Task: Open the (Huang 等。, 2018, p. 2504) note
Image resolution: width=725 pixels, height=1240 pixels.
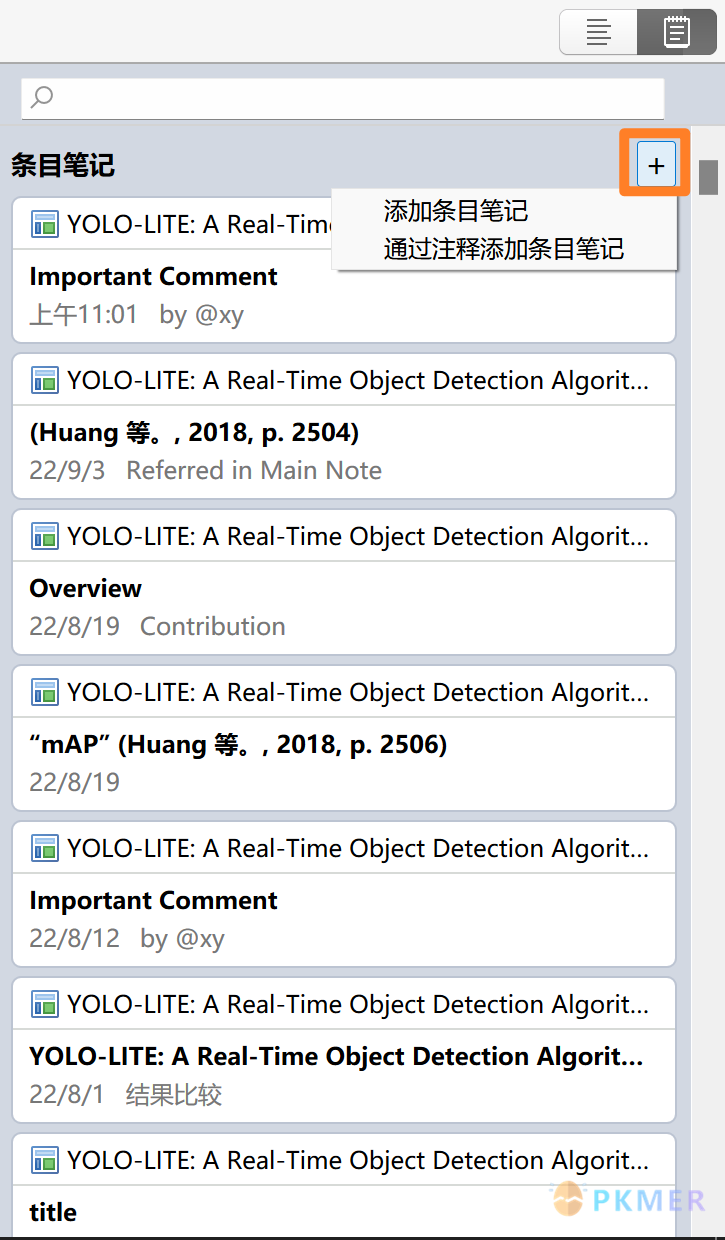Action: click(x=344, y=451)
